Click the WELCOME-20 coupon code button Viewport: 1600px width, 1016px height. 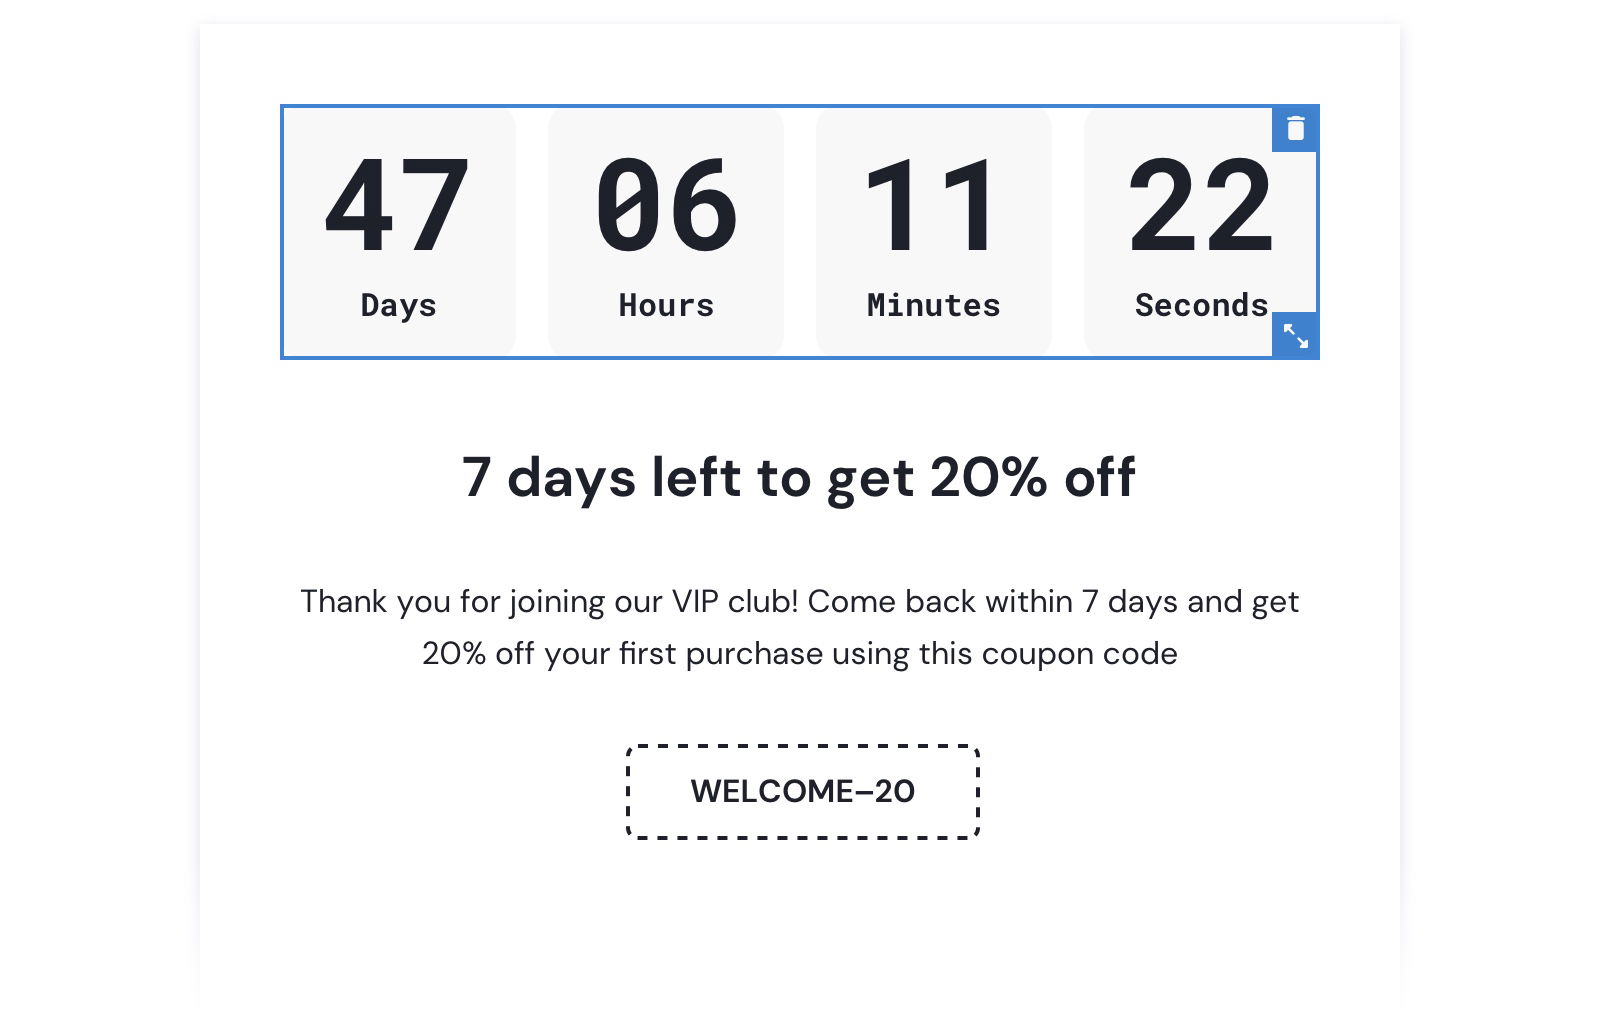[x=801, y=791]
